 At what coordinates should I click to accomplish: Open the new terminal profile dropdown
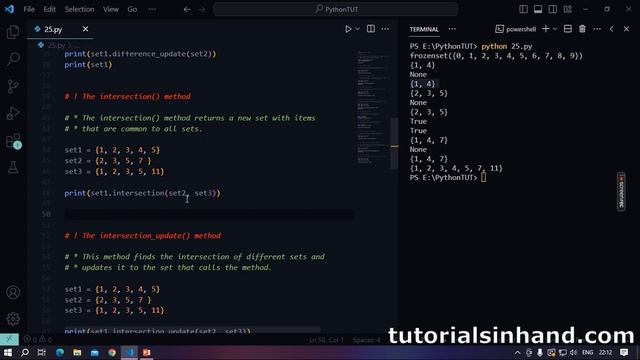coord(555,29)
